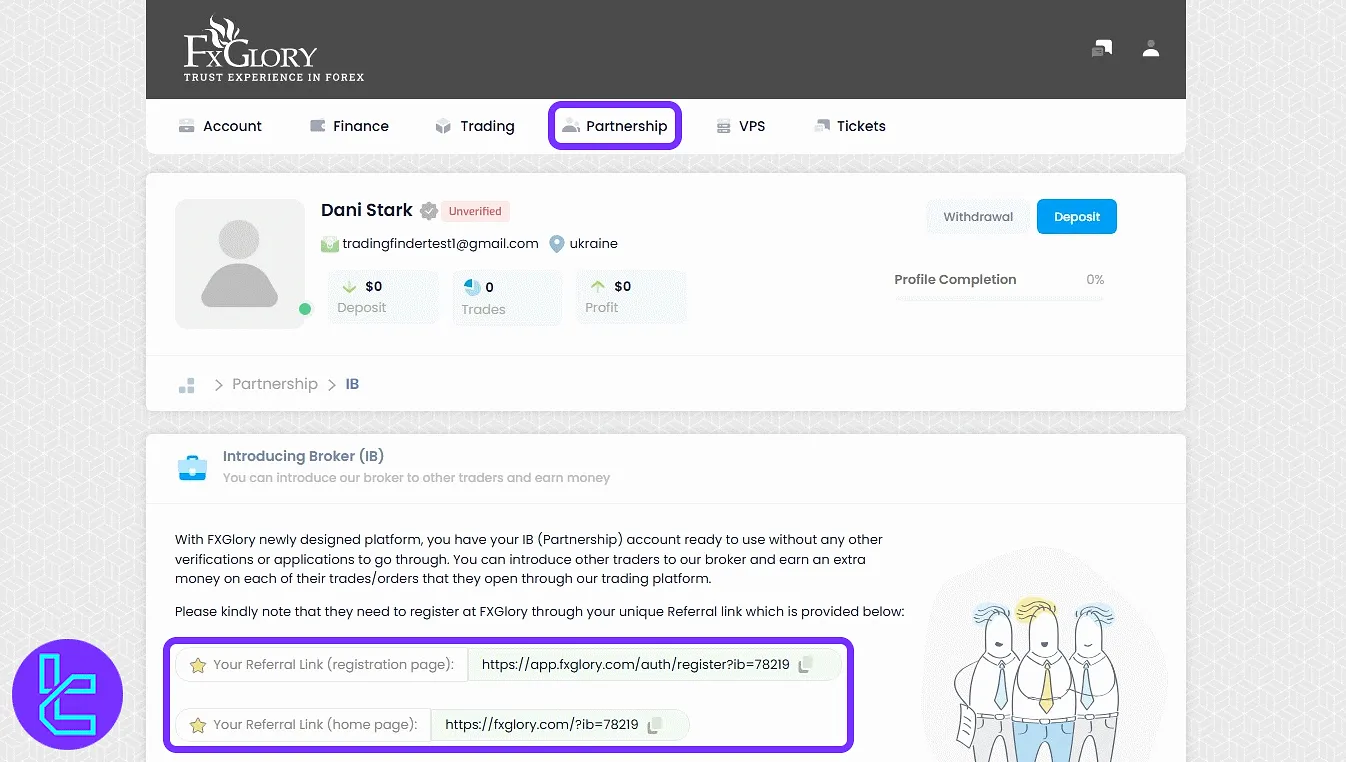Screen dimensions: 1346x762
Task: Click the verification badge beside Dani Stark
Action: pyautogui.click(x=428, y=211)
